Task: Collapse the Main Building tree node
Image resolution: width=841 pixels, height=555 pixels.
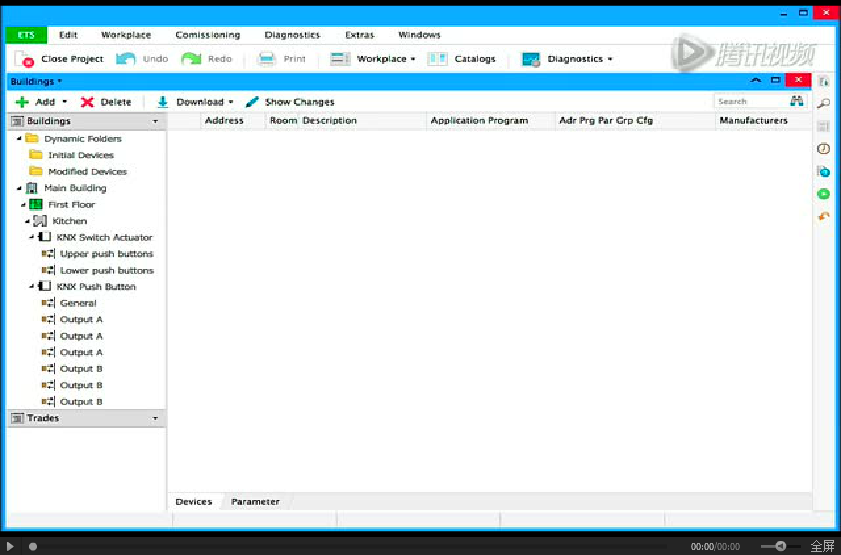Action: 19,188
